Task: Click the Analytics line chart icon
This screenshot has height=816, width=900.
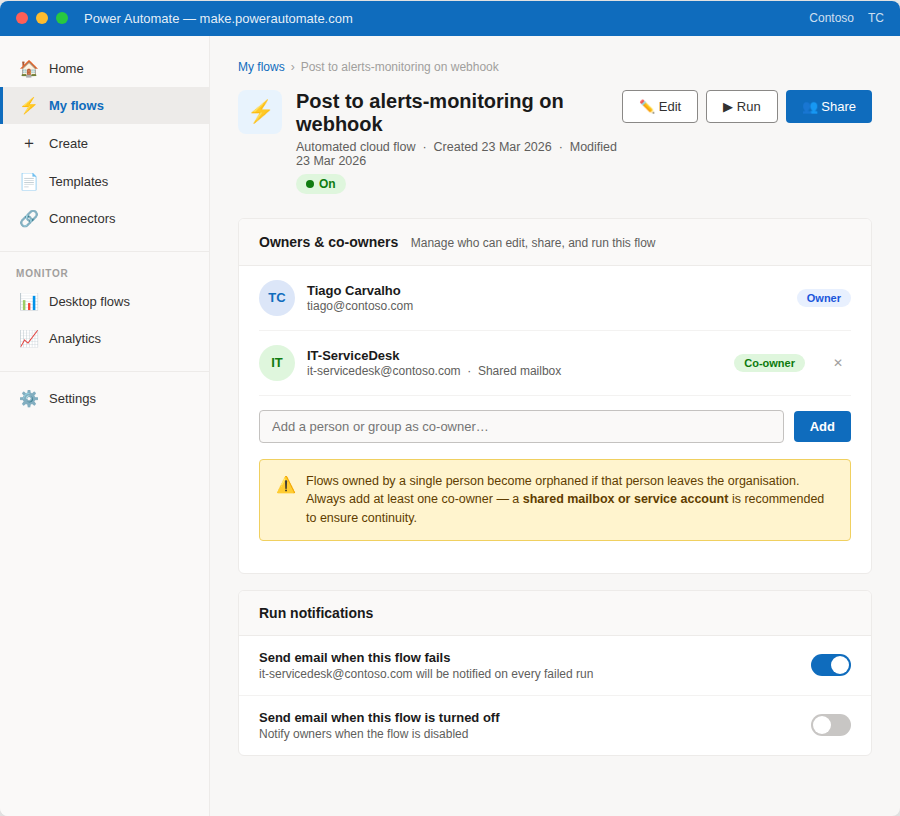Action: pos(29,339)
